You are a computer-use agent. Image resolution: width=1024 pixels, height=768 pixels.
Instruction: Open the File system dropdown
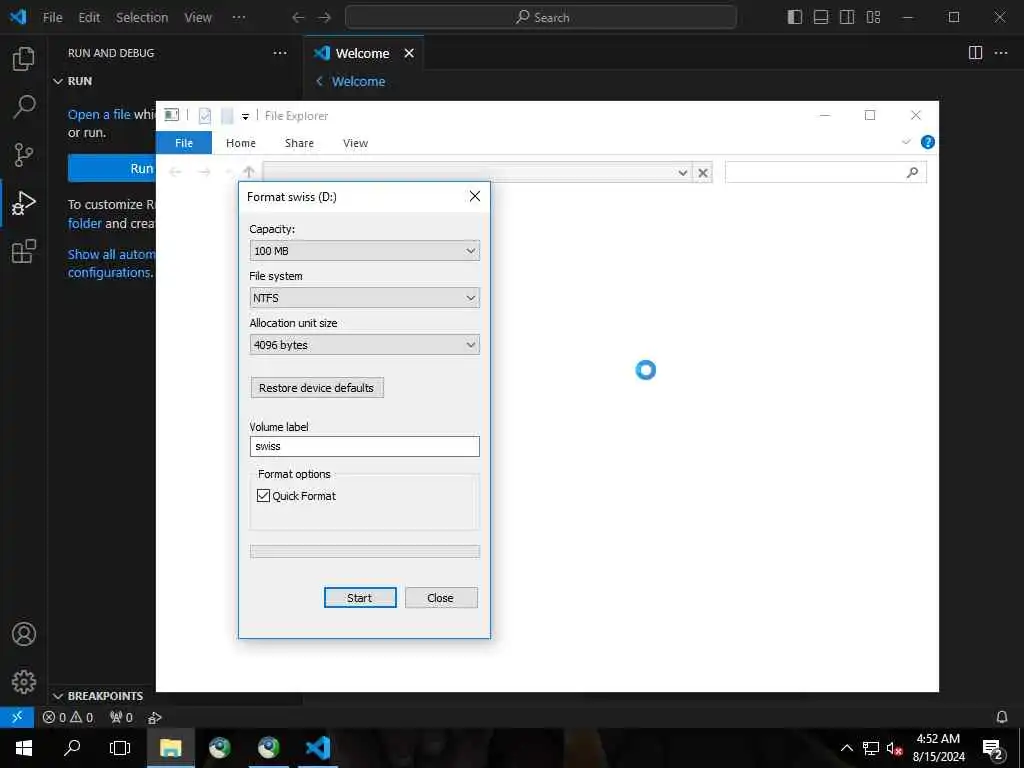(x=364, y=298)
